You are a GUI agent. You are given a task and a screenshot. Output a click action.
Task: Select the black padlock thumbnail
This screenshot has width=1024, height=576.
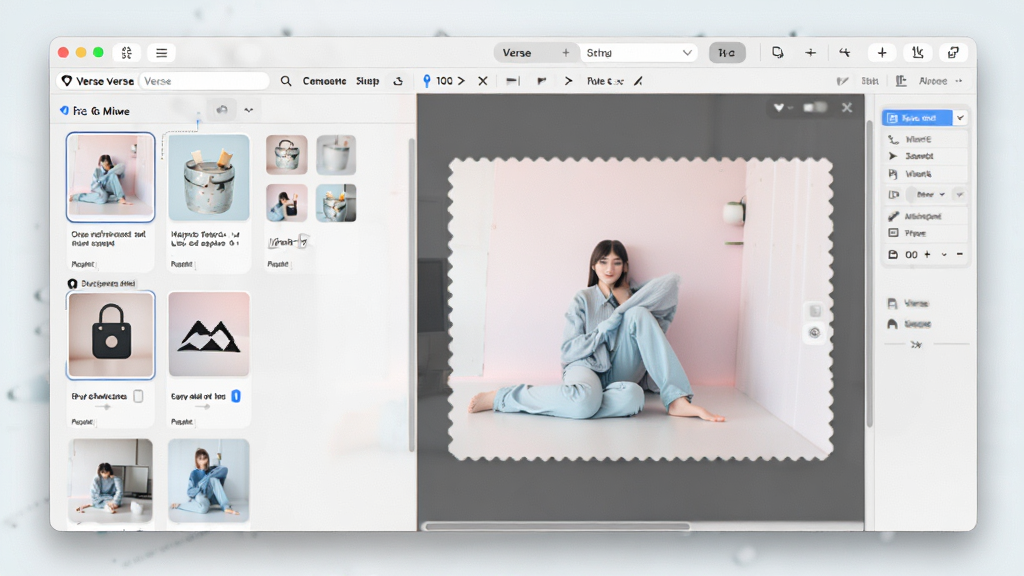pyautogui.click(x=110, y=334)
